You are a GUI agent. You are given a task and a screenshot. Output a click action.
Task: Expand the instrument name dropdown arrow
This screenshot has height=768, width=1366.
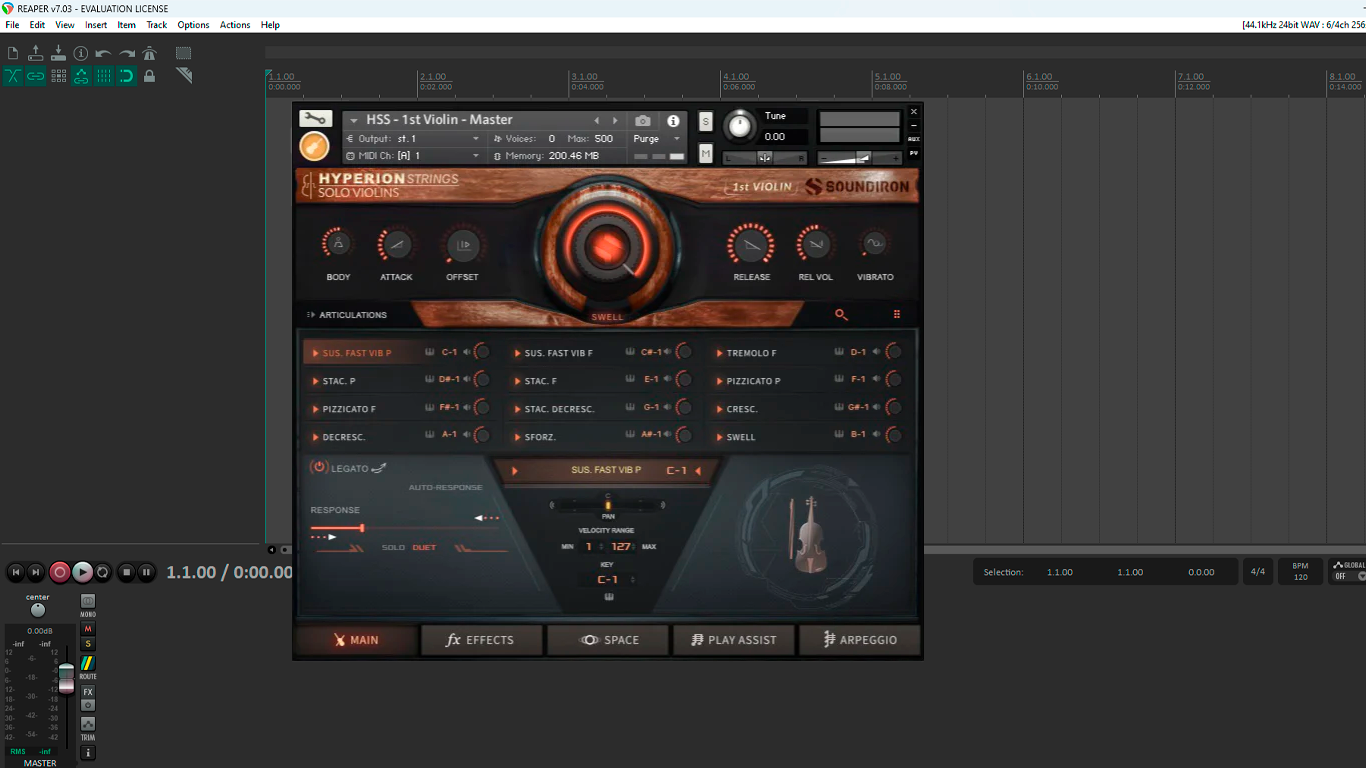[x=353, y=120]
